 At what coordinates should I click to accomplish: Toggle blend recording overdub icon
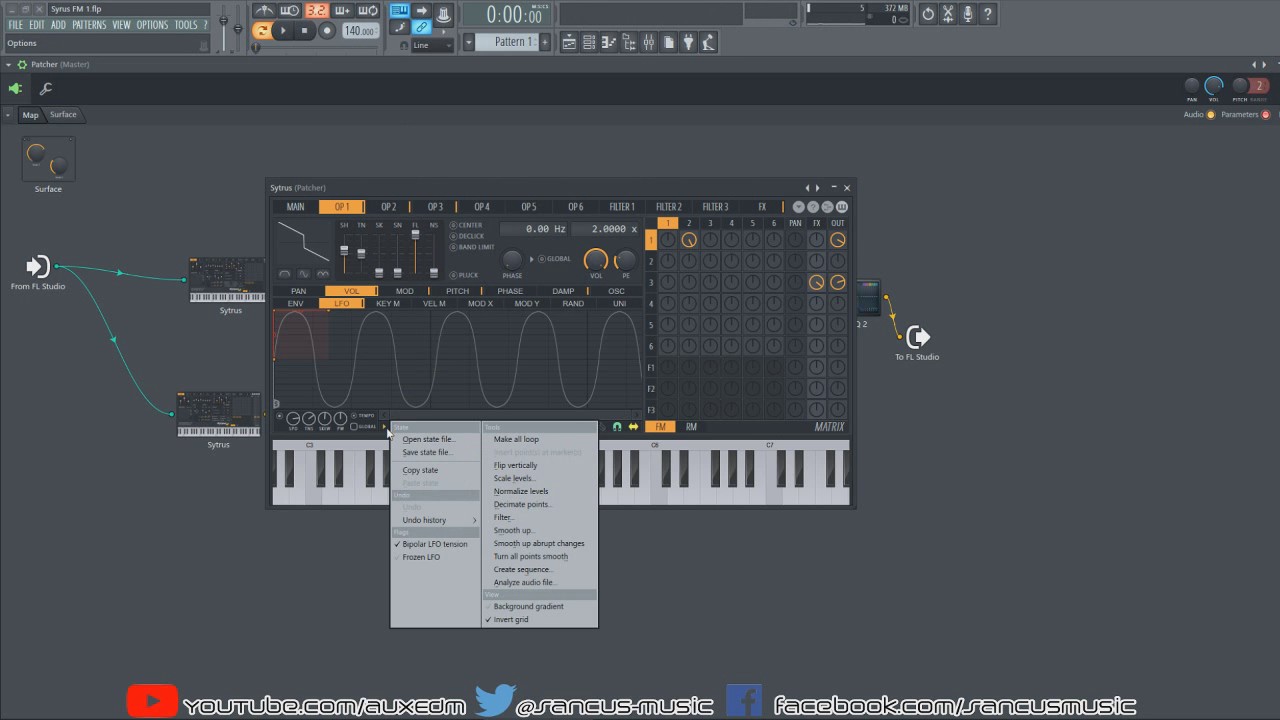tap(342, 11)
